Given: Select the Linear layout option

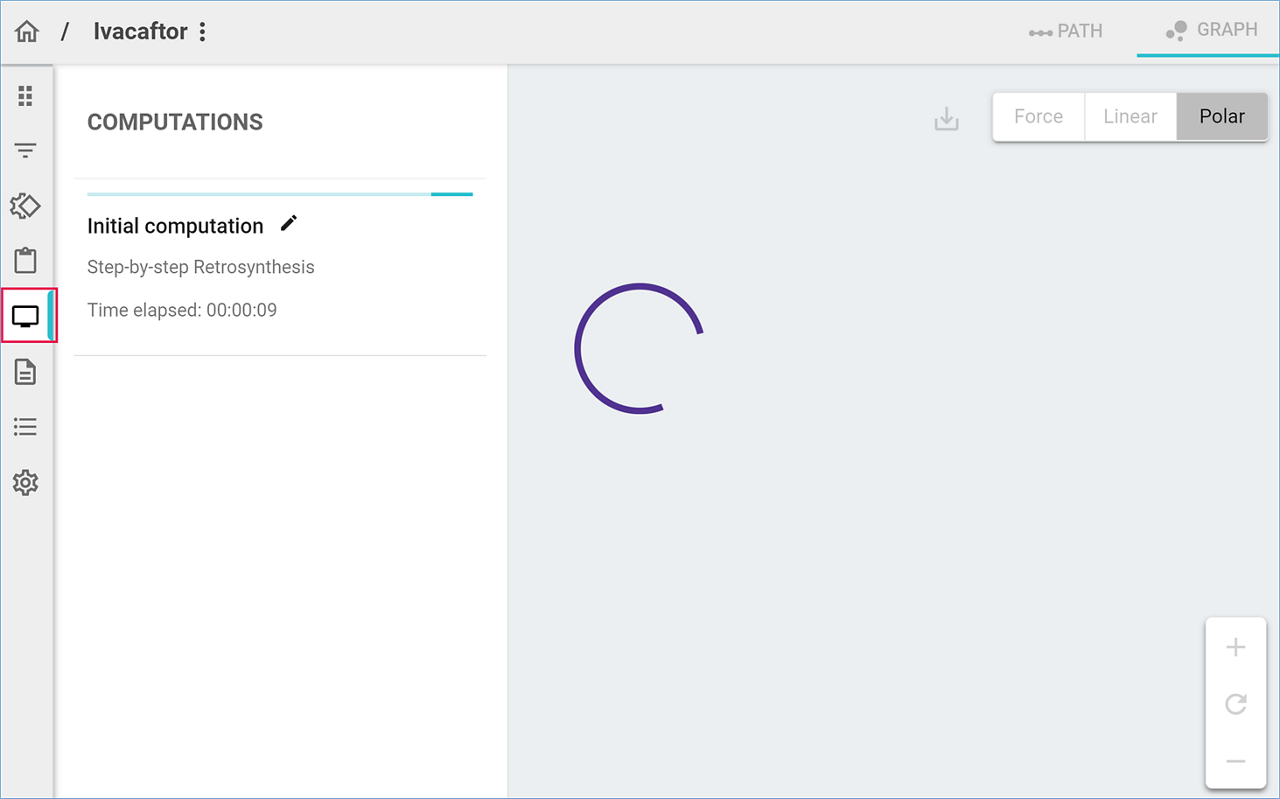Looking at the screenshot, I should tap(1130, 117).
